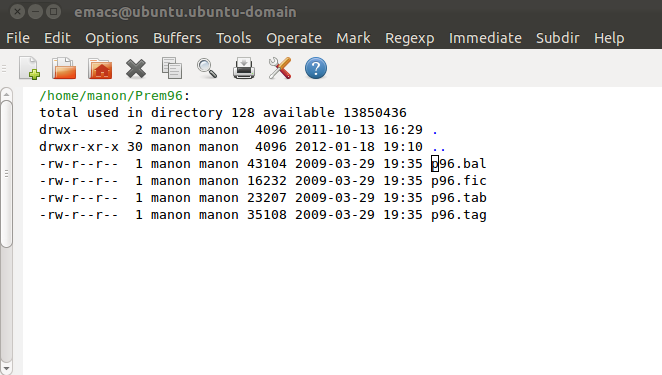662x375 pixels.
Task: Open the Mark menu
Action: point(353,38)
